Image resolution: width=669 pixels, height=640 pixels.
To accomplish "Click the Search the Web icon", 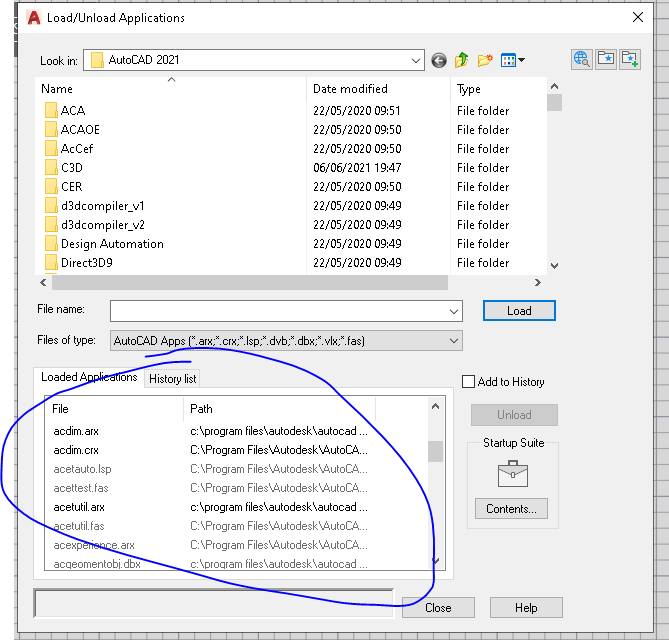I will point(582,59).
